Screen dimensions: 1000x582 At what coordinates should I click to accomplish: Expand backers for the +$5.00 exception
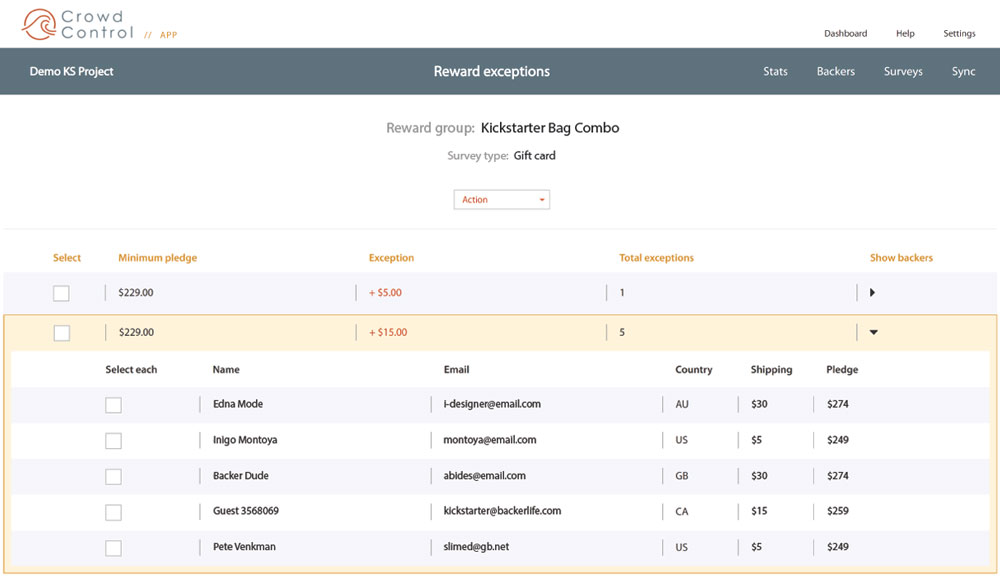point(872,293)
